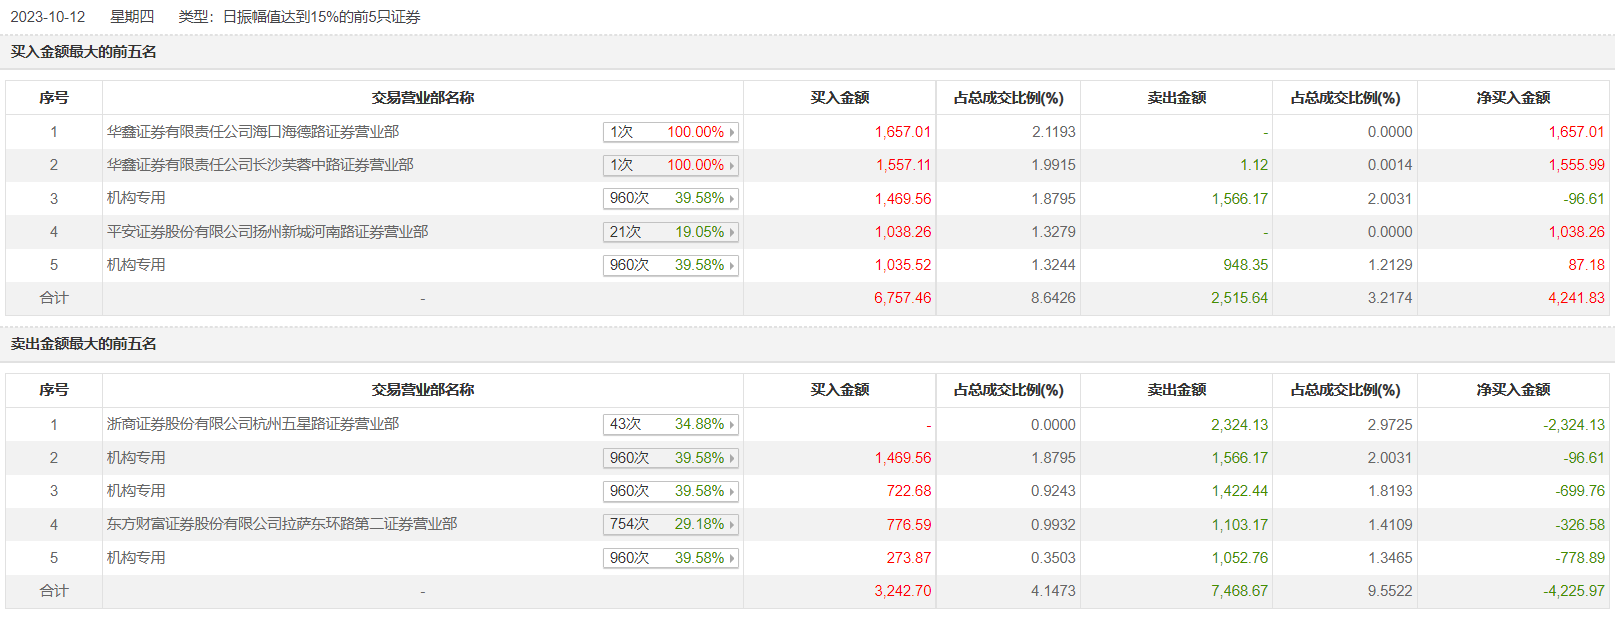This screenshot has height=617, width=1615.
Task: Click 机构专用 in sell table row 5
Action: tap(136, 558)
